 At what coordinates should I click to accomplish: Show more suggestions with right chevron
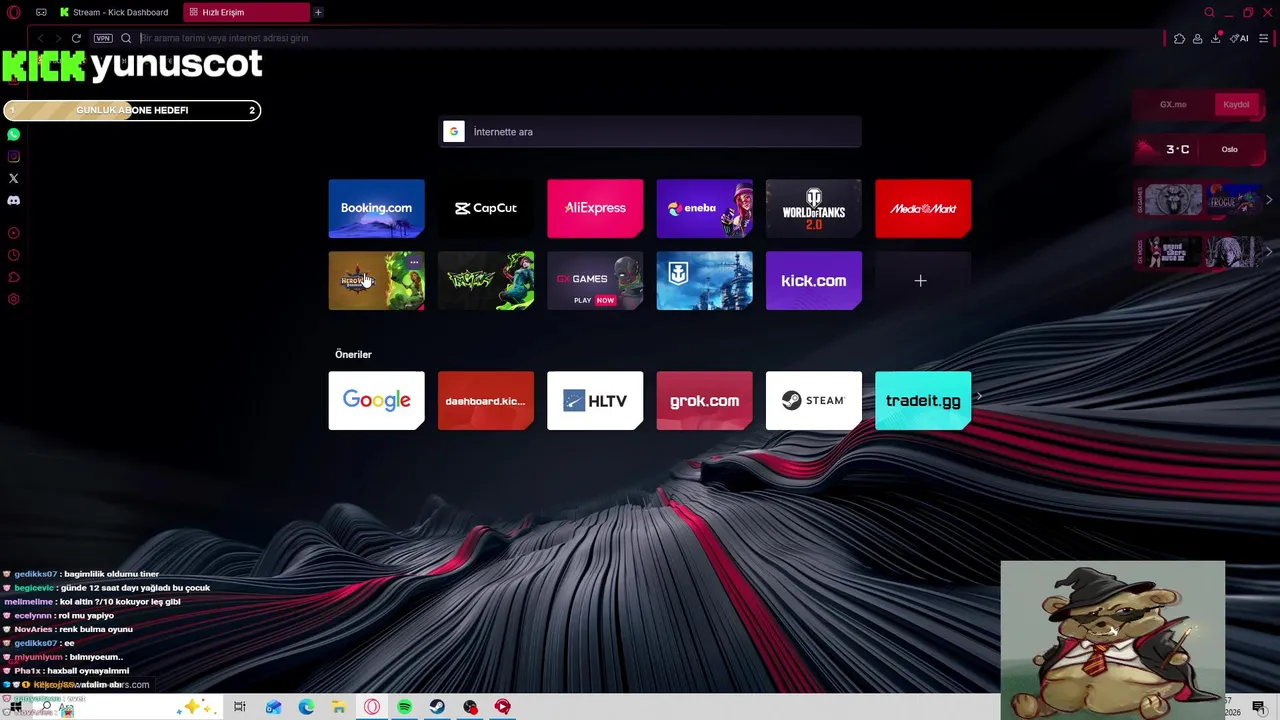click(x=979, y=397)
